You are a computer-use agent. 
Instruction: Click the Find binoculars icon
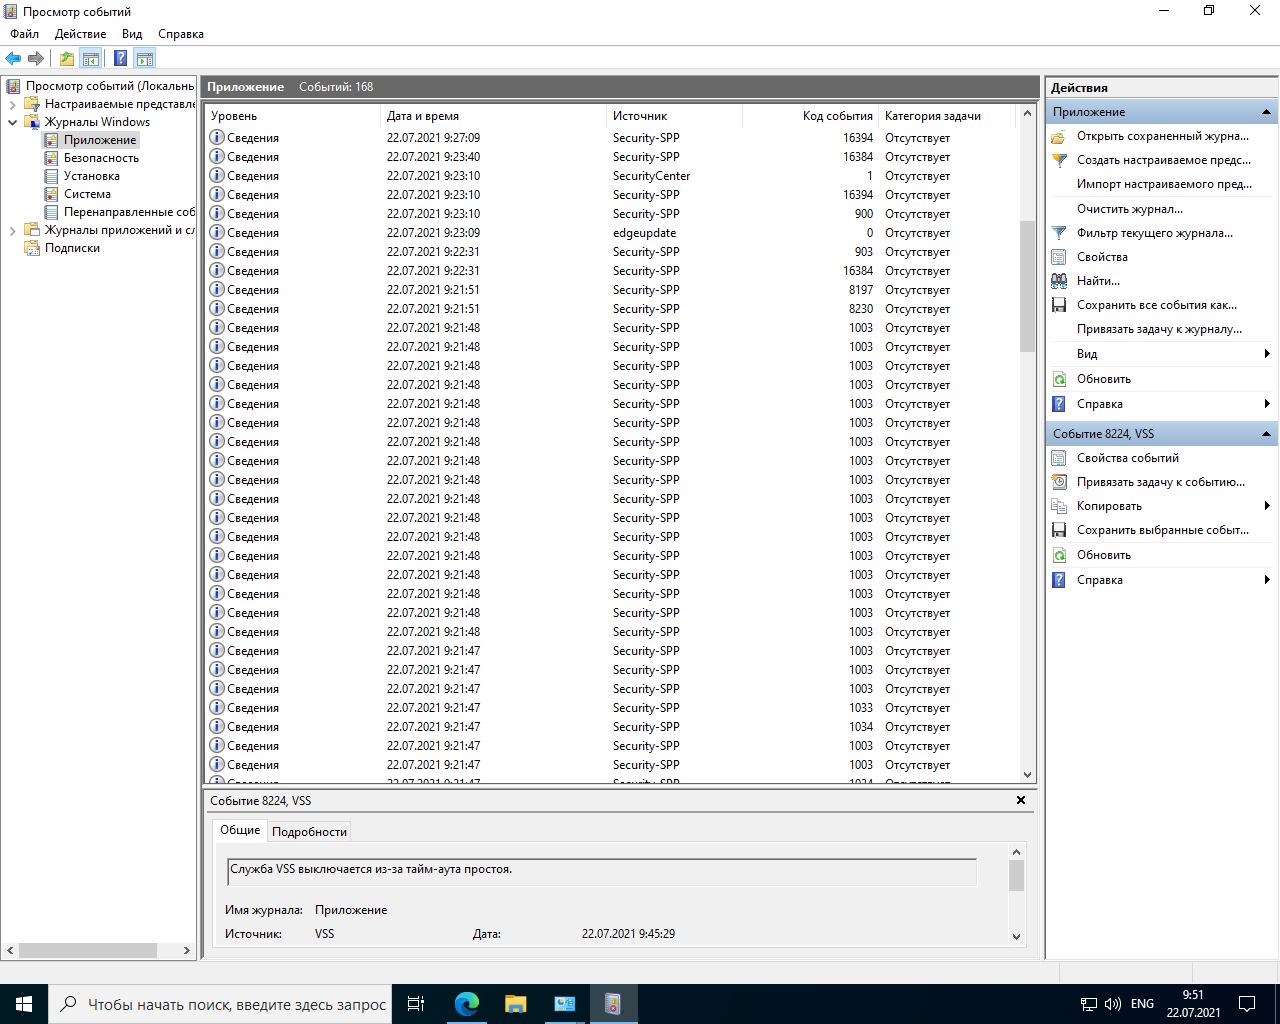click(1059, 281)
